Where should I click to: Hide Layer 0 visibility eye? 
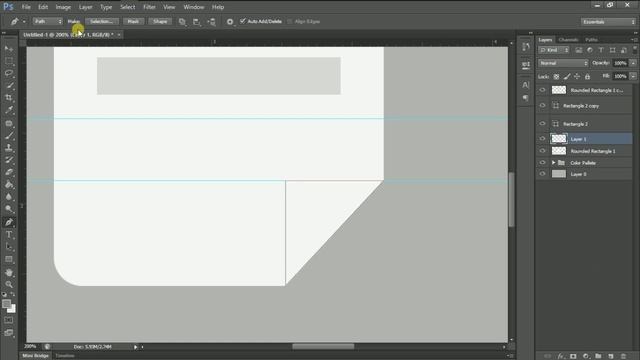pyautogui.click(x=542, y=174)
